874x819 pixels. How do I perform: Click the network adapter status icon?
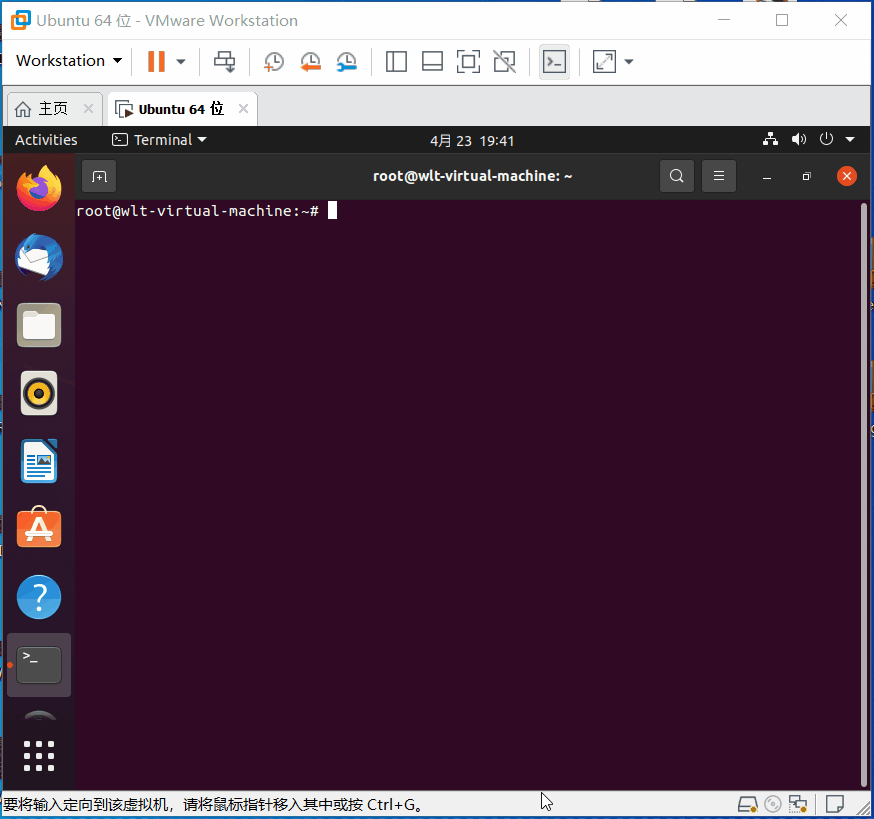coord(798,805)
